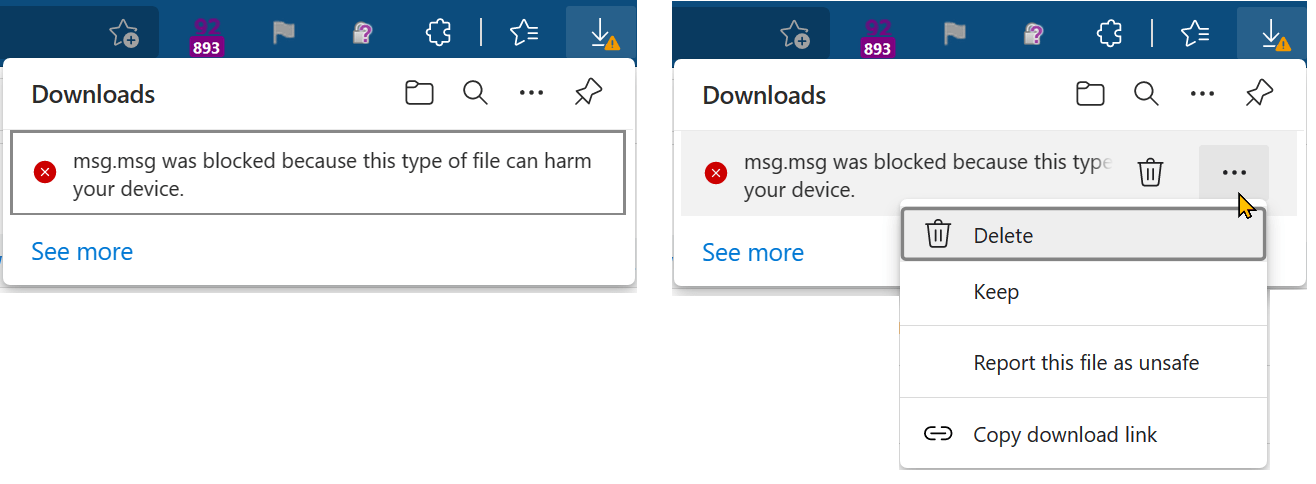1316x484 pixels.
Task: Open Extensions puzzle icon in toolbar above the context menu panel
Action: (1108, 34)
